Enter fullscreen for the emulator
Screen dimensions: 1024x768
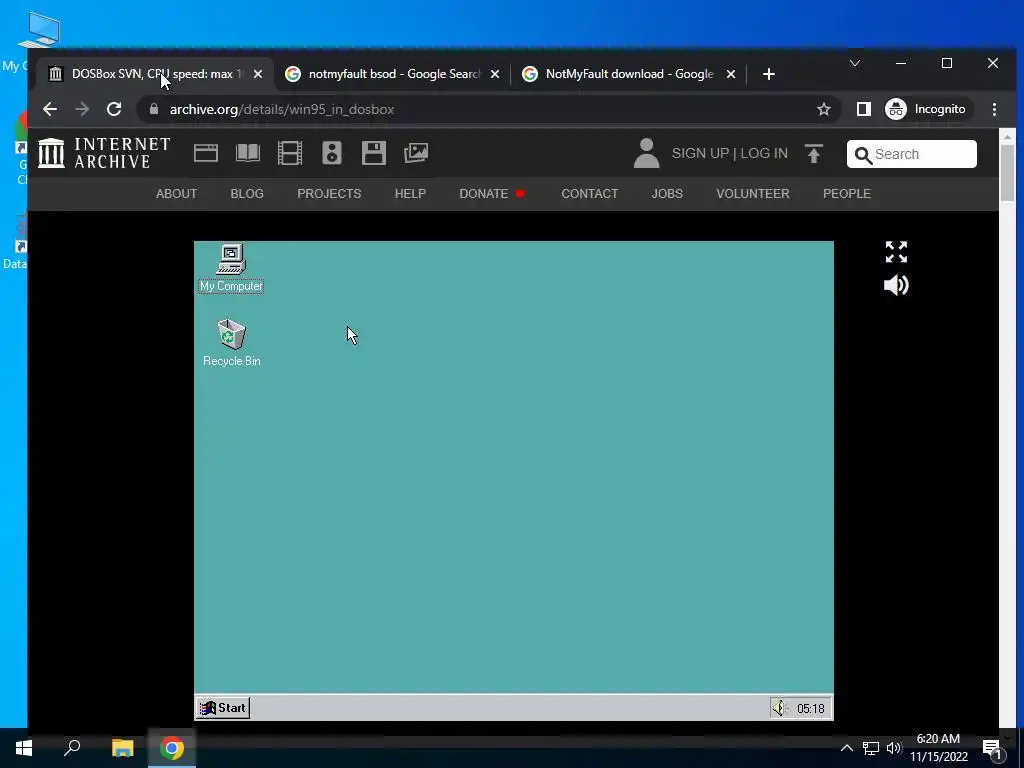[896, 252]
